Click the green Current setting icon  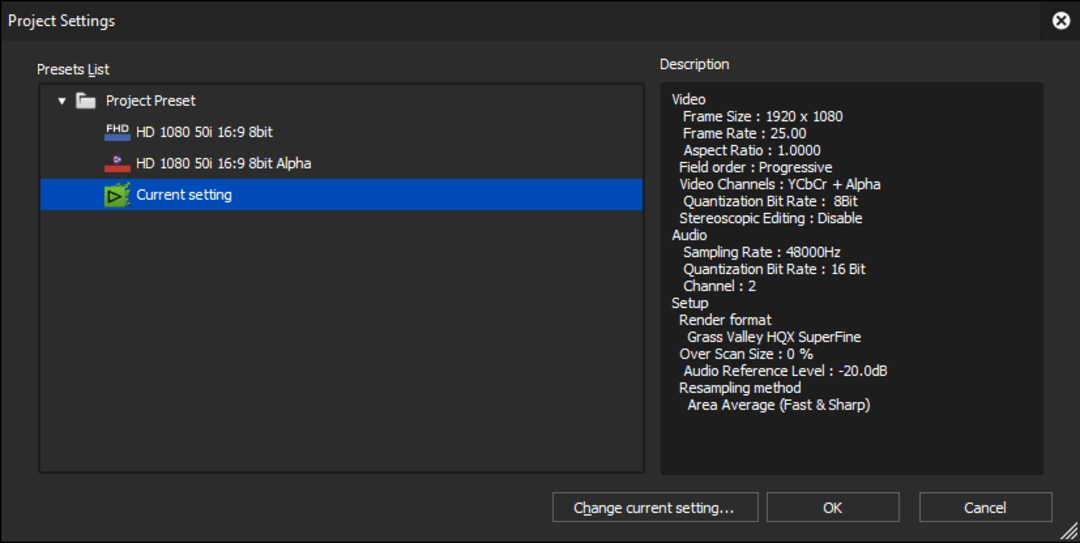coord(117,195)
